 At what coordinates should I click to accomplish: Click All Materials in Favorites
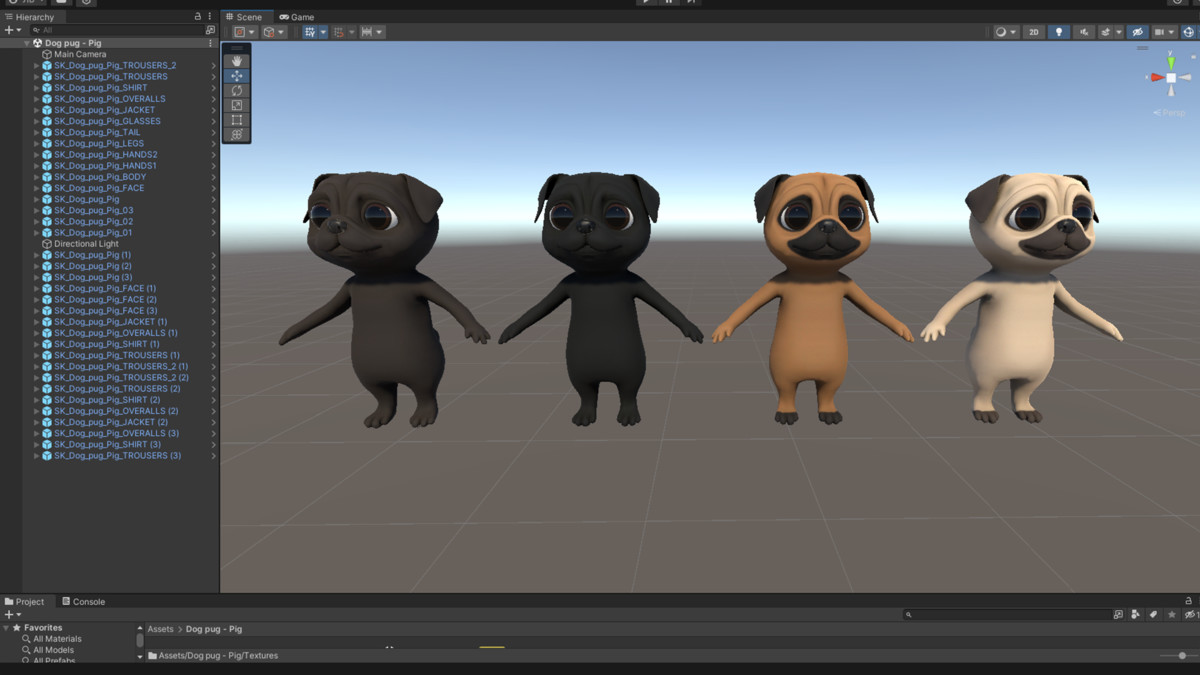coord(57,639)
